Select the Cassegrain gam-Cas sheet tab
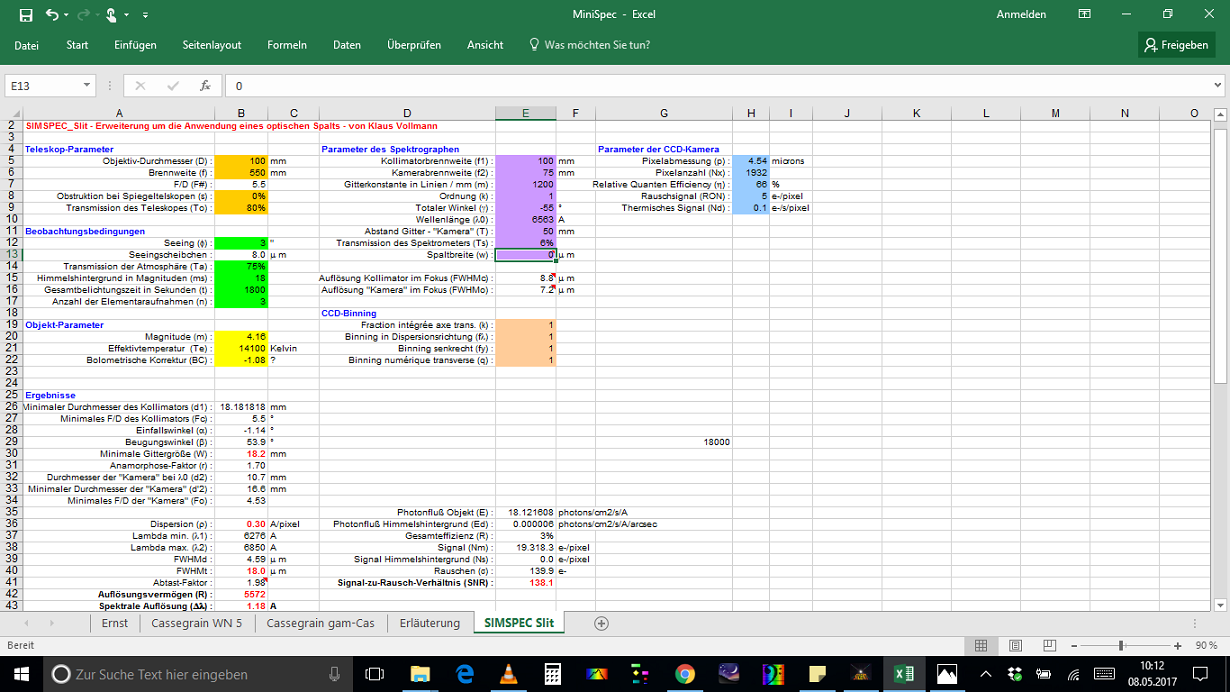Screen dimensions: 1230x692 click(320, 622)
